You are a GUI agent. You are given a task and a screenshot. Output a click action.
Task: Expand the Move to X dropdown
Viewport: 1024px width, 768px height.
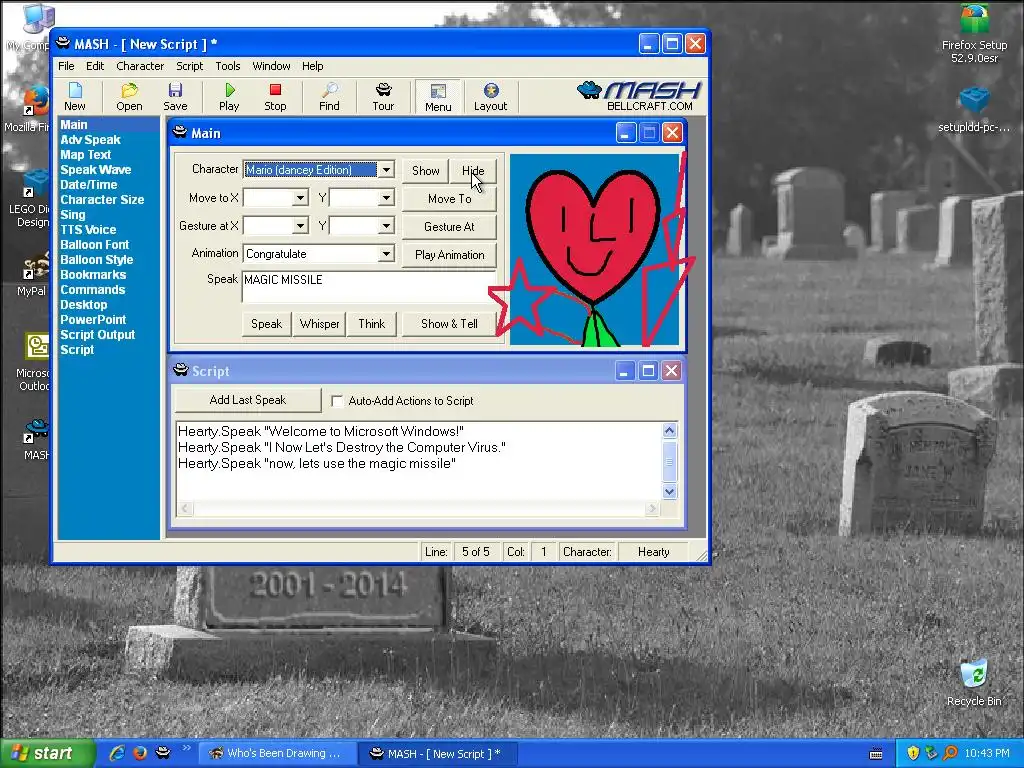[x=300, y=198]
